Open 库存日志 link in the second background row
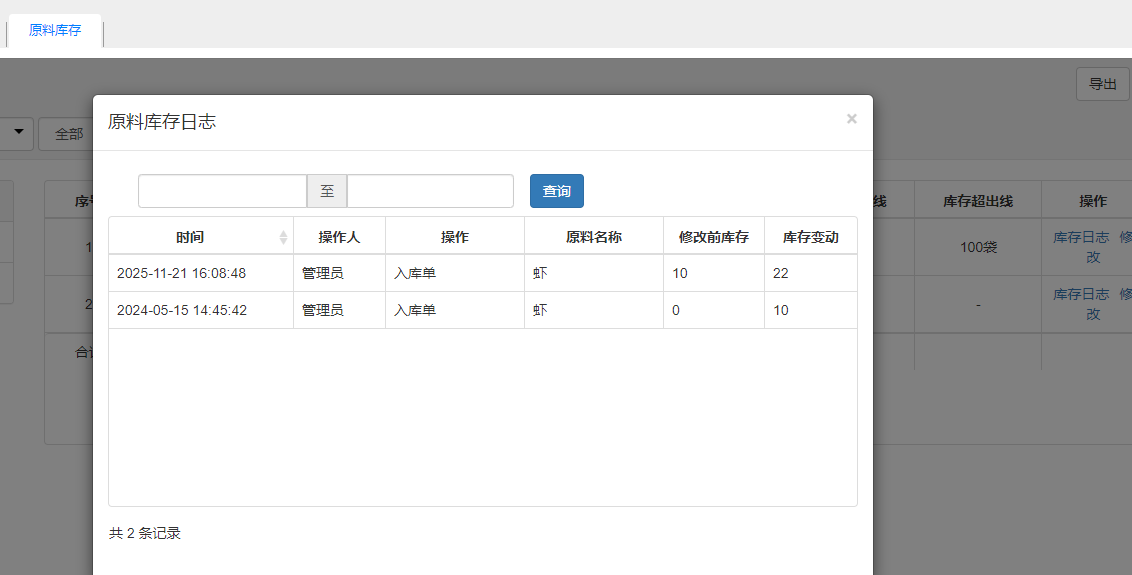 pos(1080,294)
